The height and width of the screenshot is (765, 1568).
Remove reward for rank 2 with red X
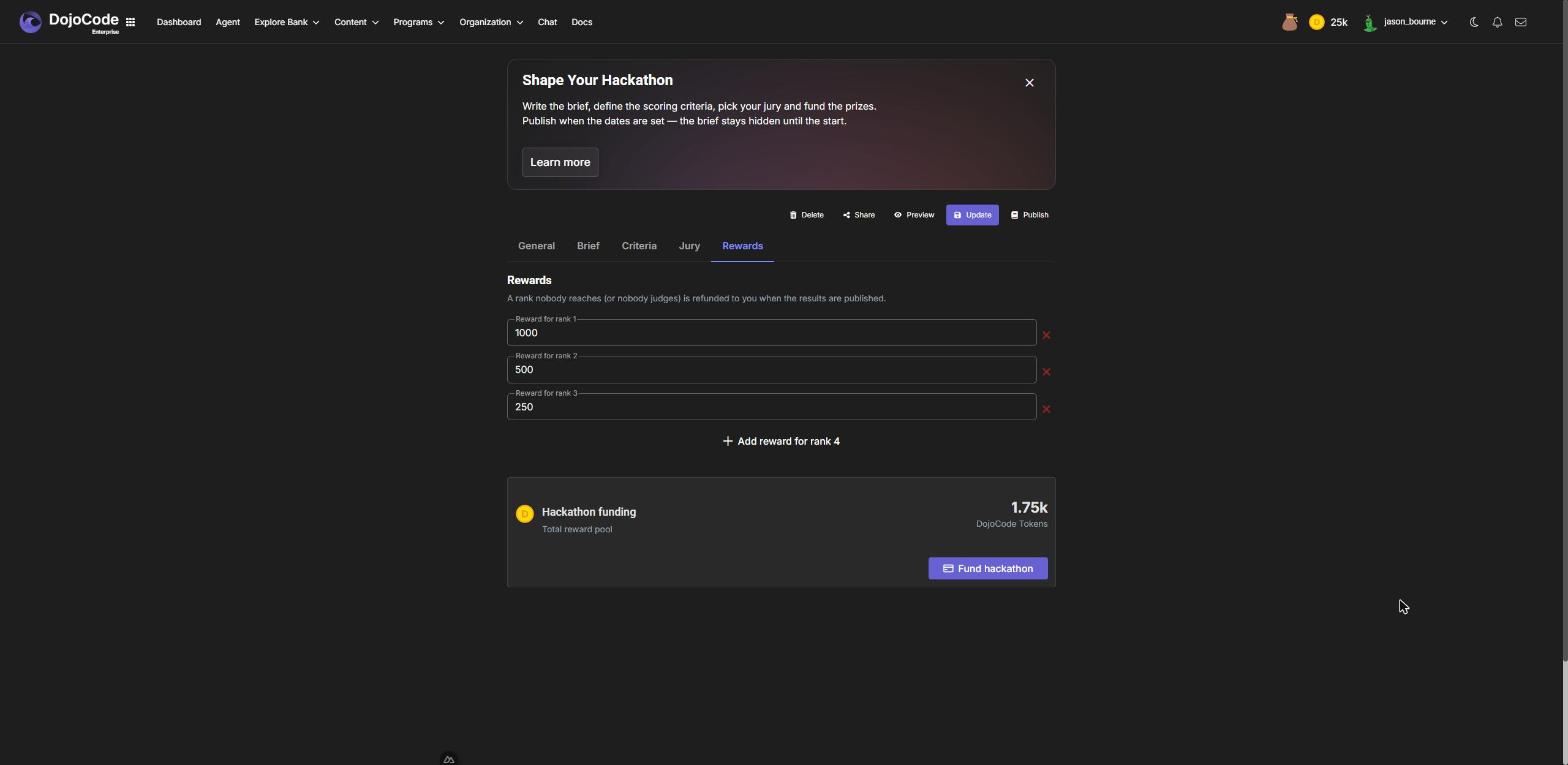(1046, 372)
